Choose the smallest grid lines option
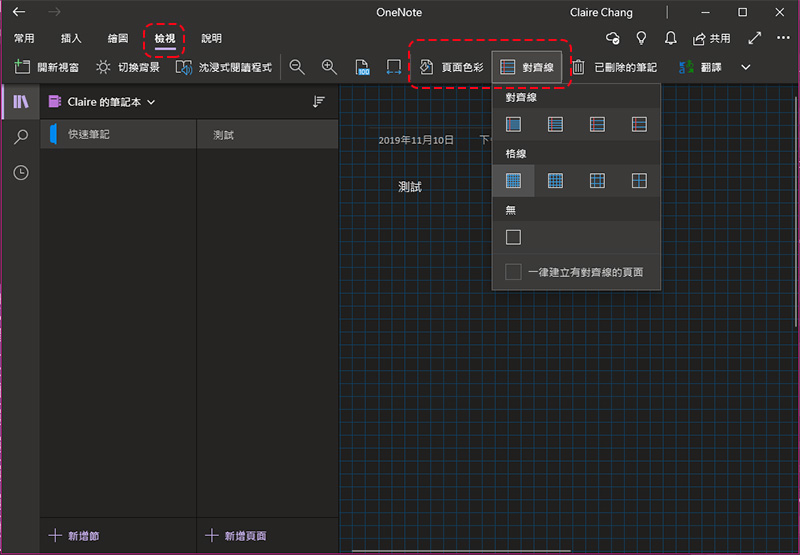The width and height of the screenshot is (800, 555). (513, 181)
